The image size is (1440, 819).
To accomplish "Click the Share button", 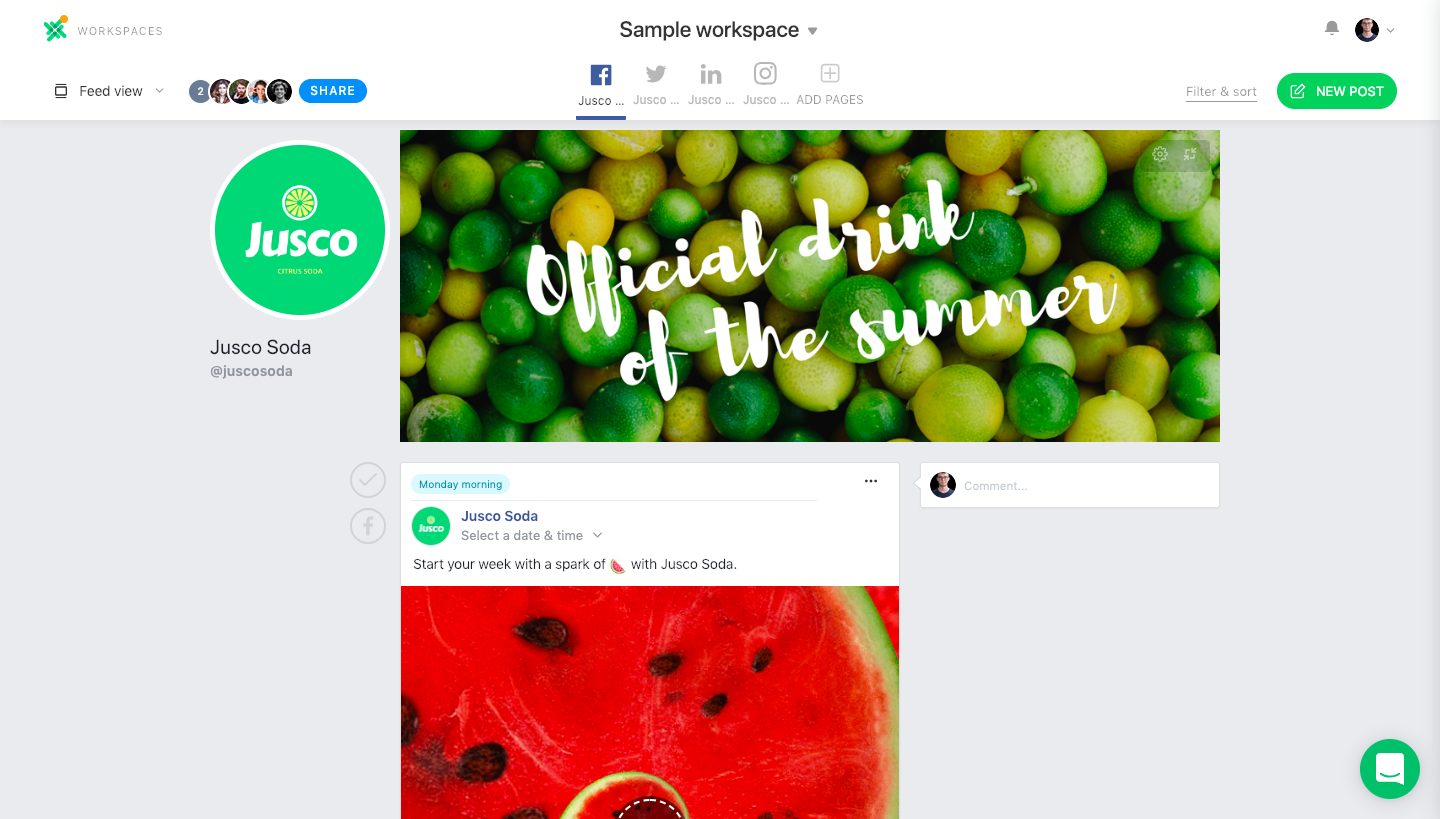I will (x=333, y=91).
